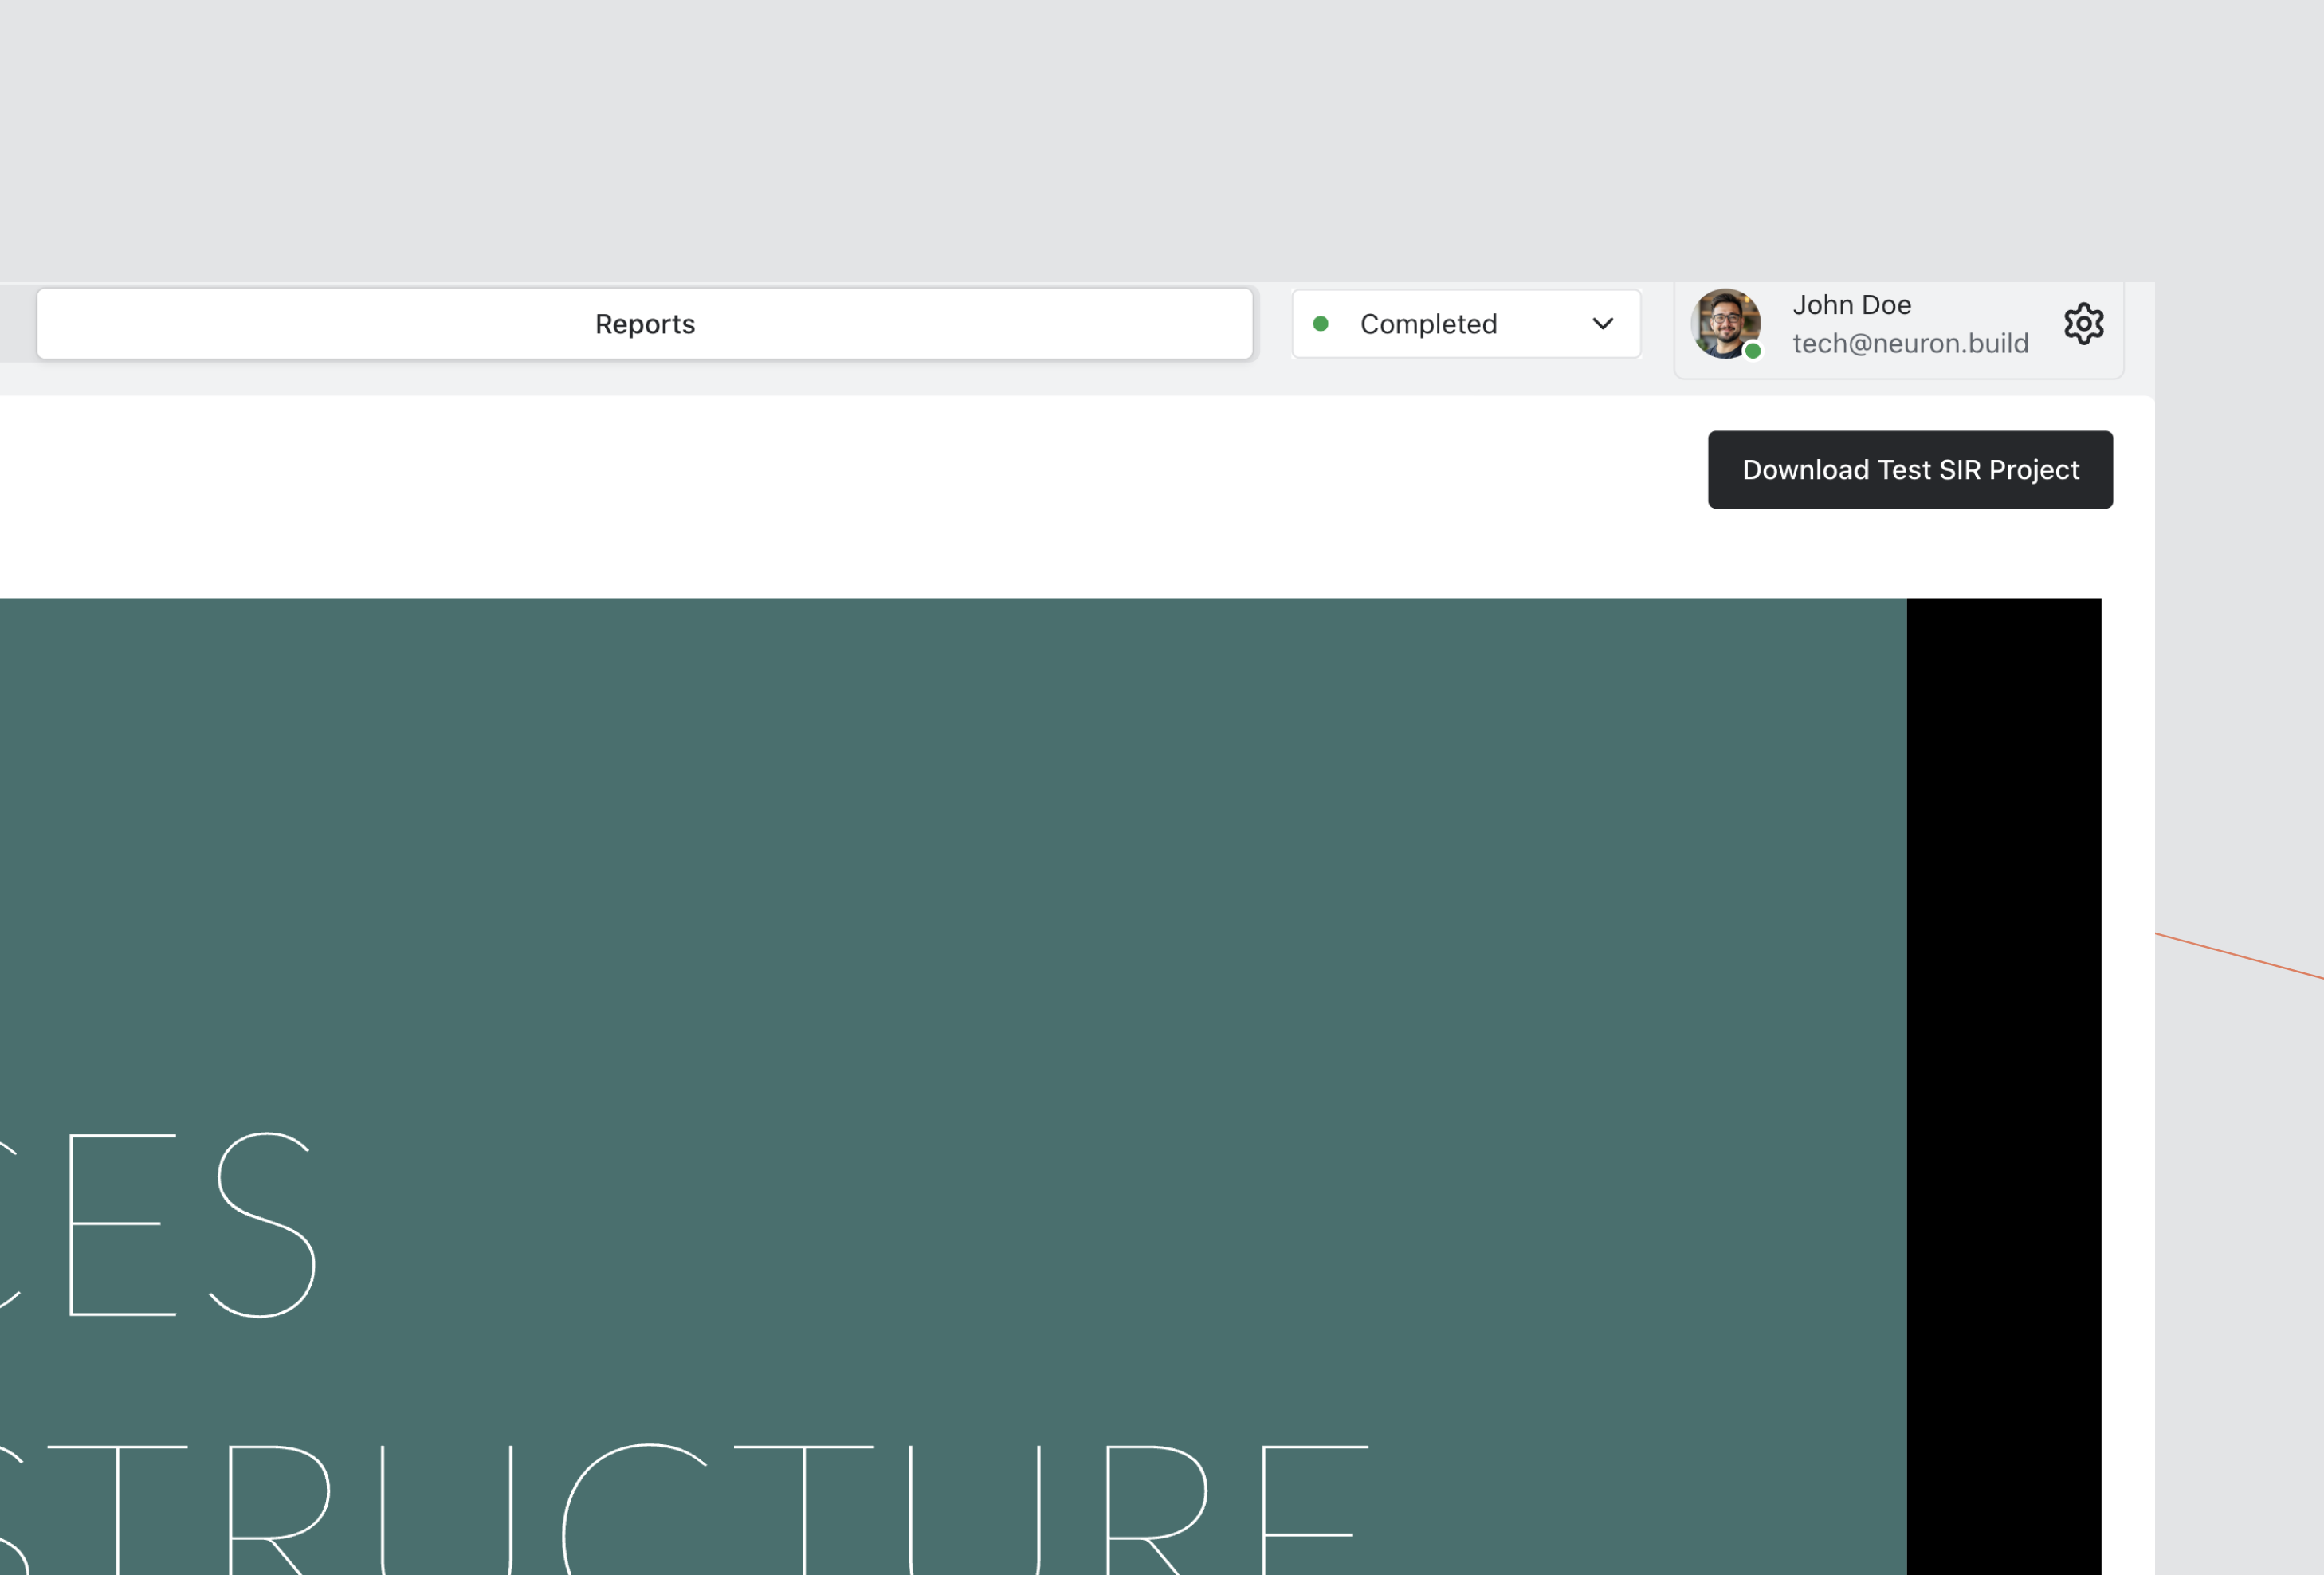The height and width of the screenshot is (1575, 2324).
Task: Click green status dot beside Completed
Action: pyautogui.click(x=1320, y=324)
